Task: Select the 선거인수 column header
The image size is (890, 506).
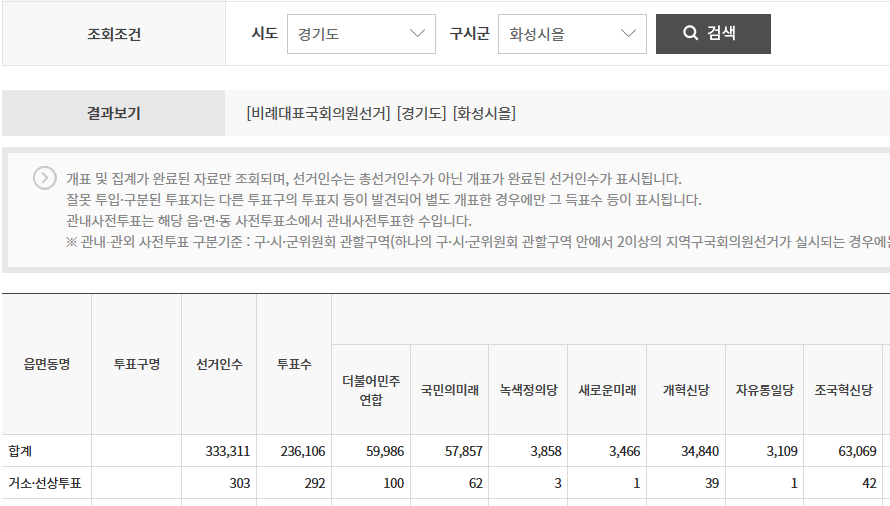Action: point(219,364)
